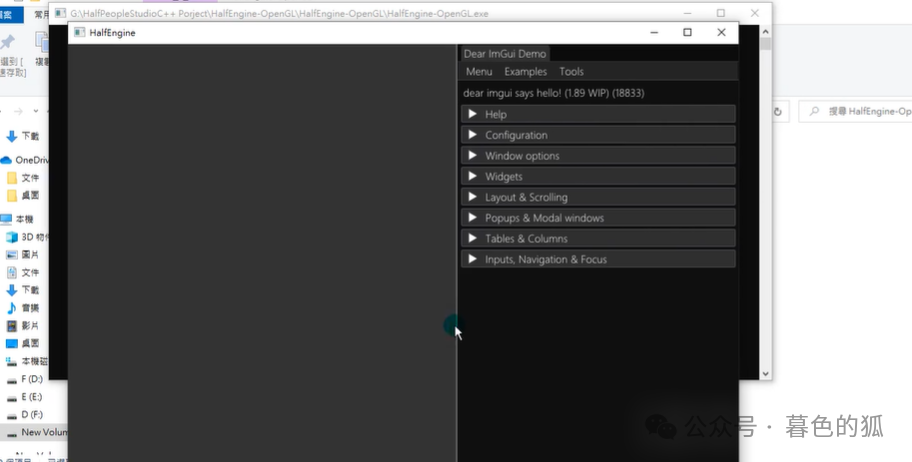The image size is (912, 462).
Task: Click the OneDrive cloud icon in sidebar
Action: 6,160
